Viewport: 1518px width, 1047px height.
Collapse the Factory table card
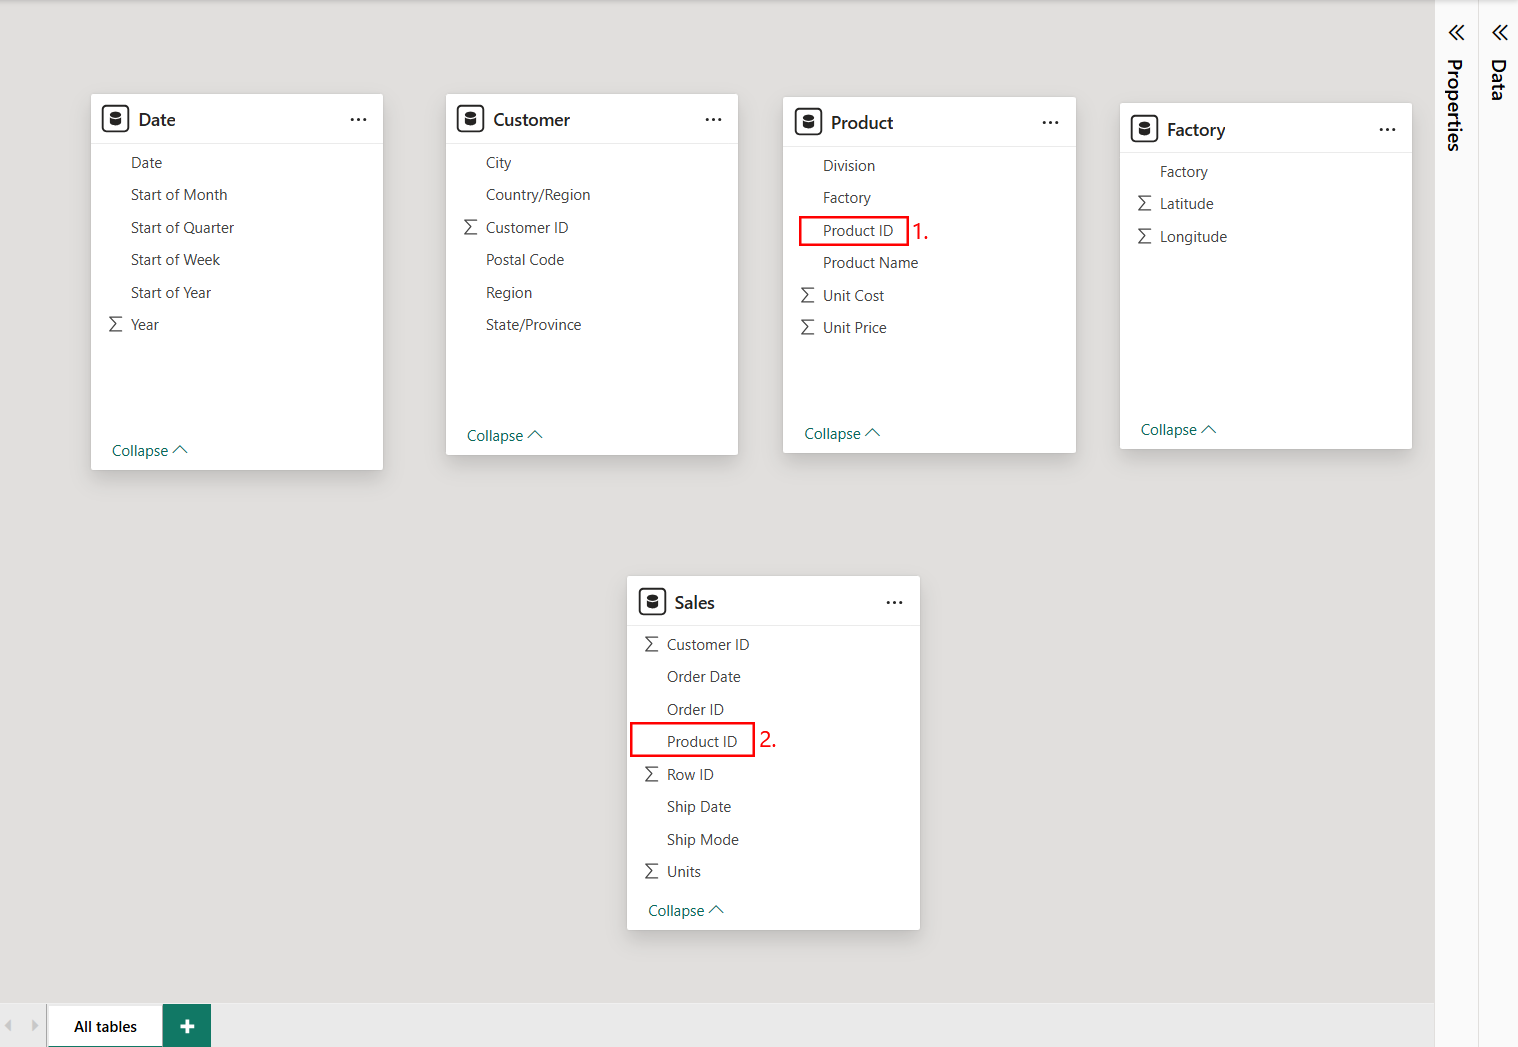click(x=1179, y=430)
